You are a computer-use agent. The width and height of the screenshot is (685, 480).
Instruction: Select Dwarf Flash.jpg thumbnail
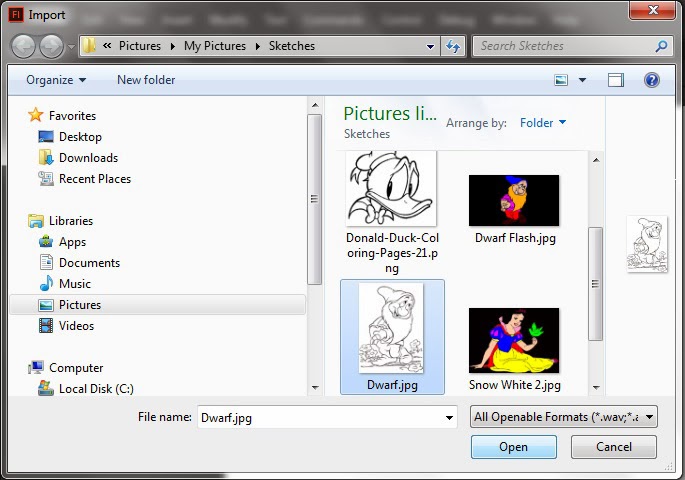514,200
